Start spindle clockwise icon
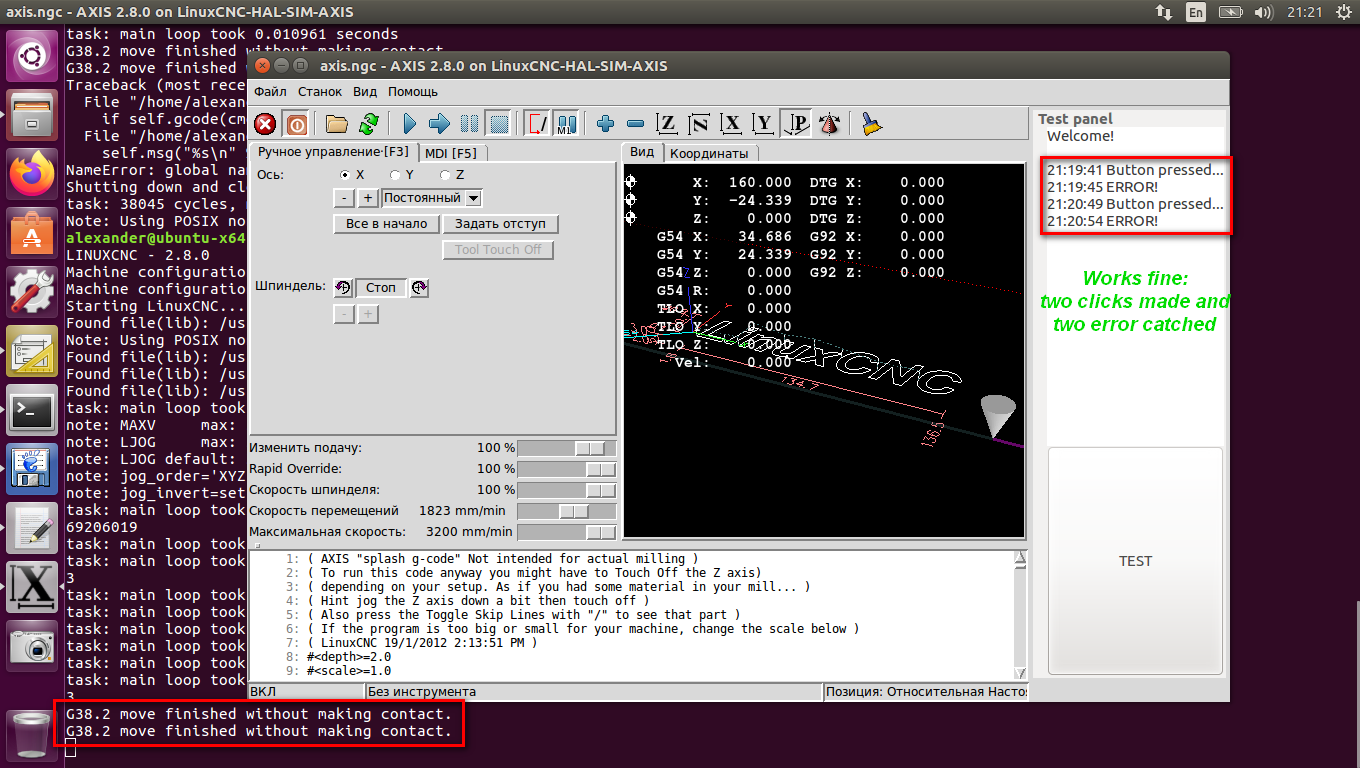The image size is (1360, 768). tap(419, 287)
